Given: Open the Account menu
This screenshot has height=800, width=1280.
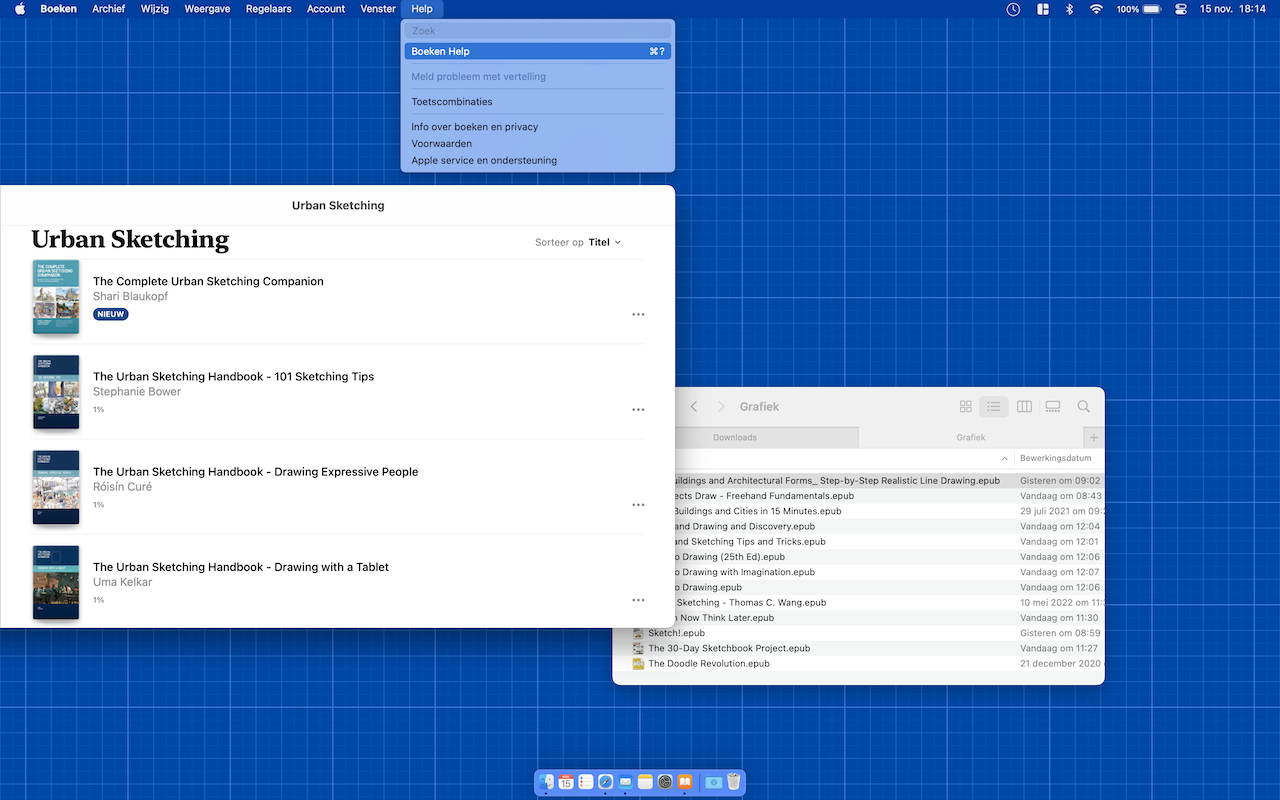Looking at the screenshot, I should pos(326,9).
